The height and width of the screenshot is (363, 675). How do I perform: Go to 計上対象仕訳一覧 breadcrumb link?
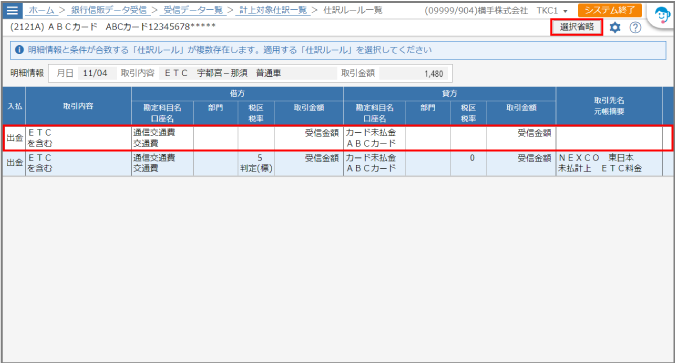272,10
